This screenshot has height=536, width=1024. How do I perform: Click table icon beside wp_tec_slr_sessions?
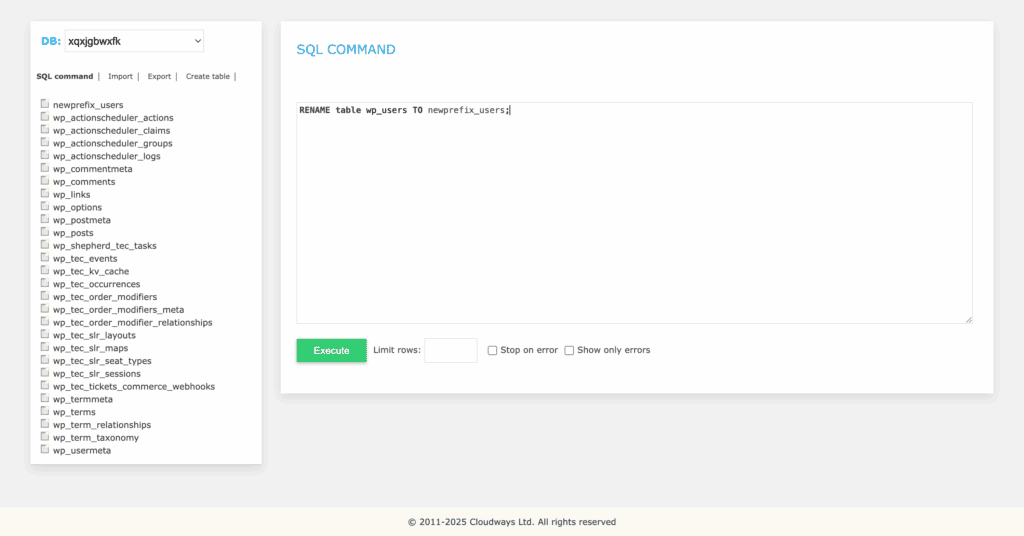(x=44, y=373)
